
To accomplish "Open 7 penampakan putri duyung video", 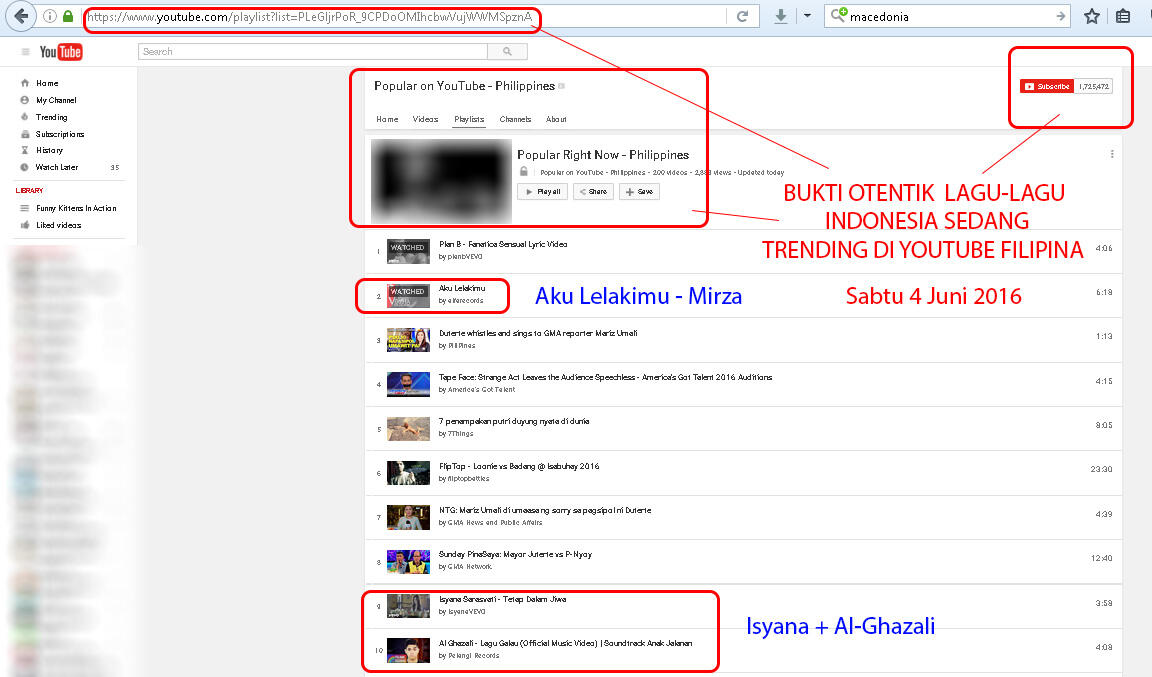I will (514, 421).
